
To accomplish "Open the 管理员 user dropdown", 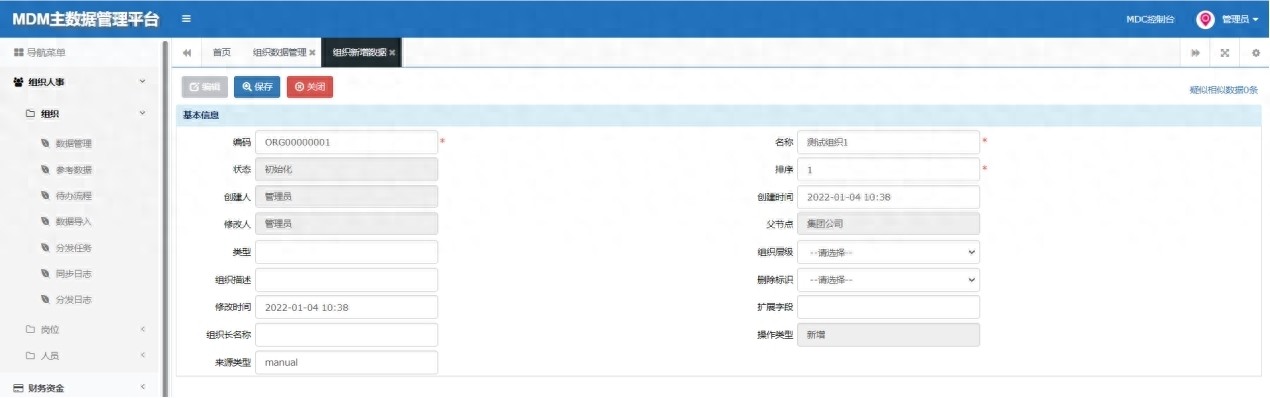I will pyautogui.click(x=1240, y=19).
